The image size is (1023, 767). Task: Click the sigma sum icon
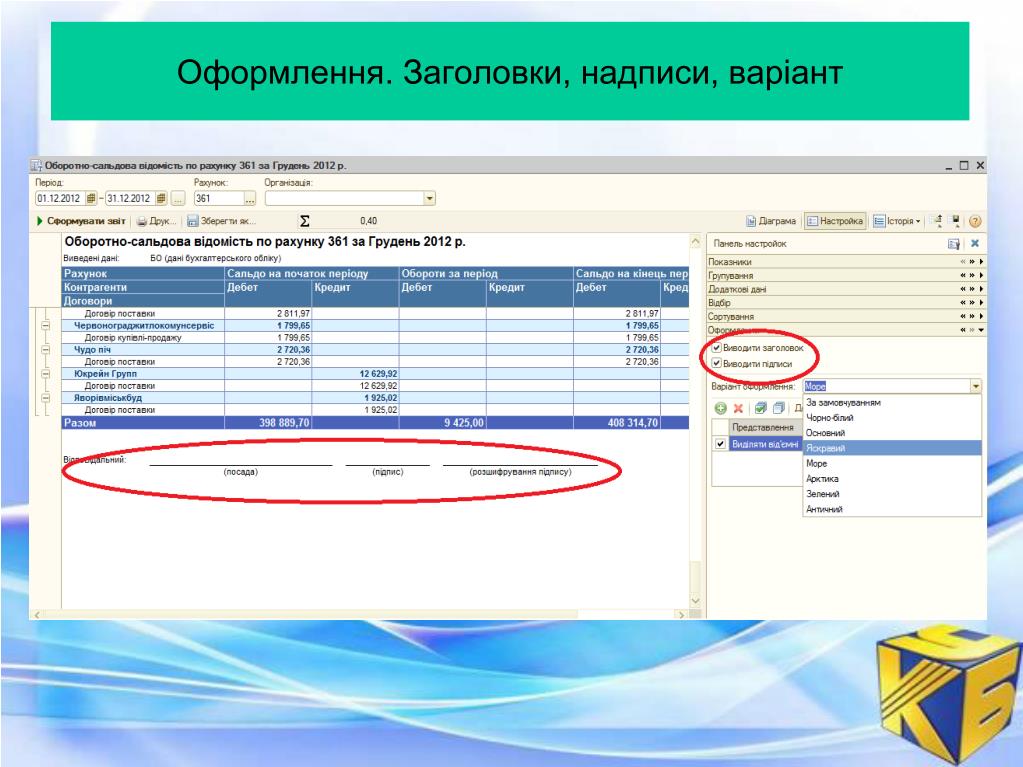coord(305,221)
